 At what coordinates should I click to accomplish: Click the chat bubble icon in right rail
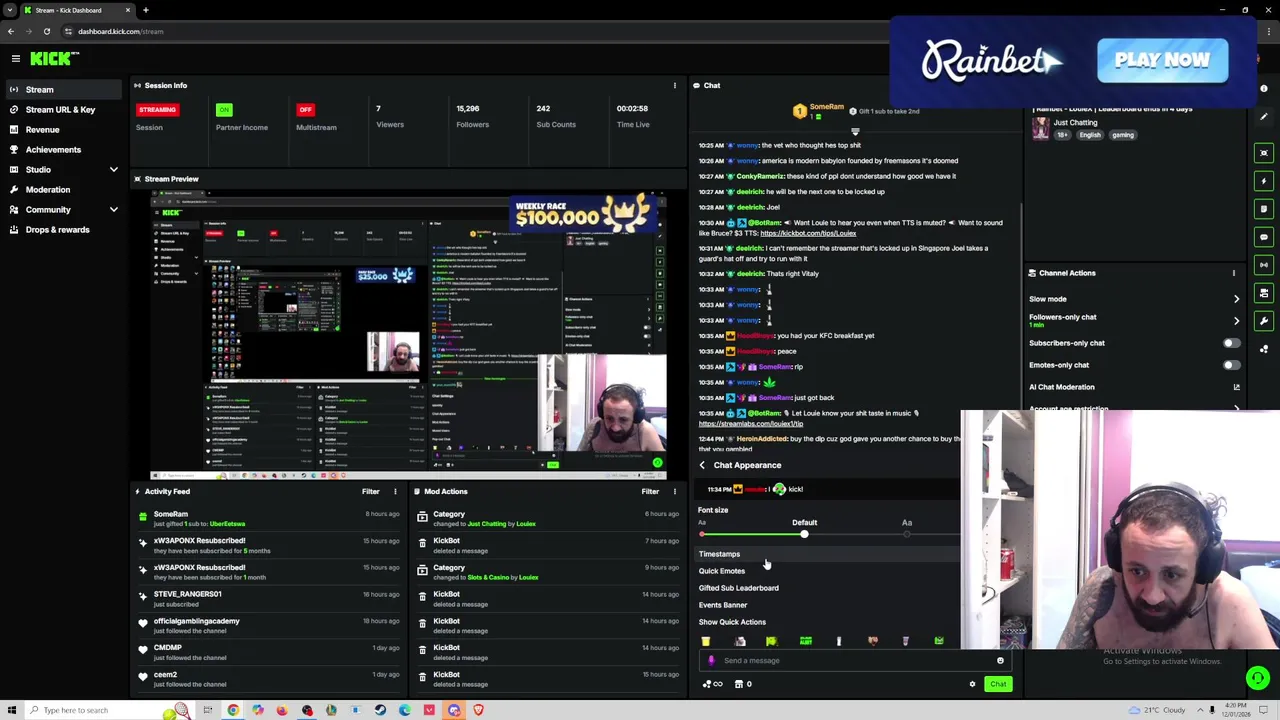pos(1264,237)
